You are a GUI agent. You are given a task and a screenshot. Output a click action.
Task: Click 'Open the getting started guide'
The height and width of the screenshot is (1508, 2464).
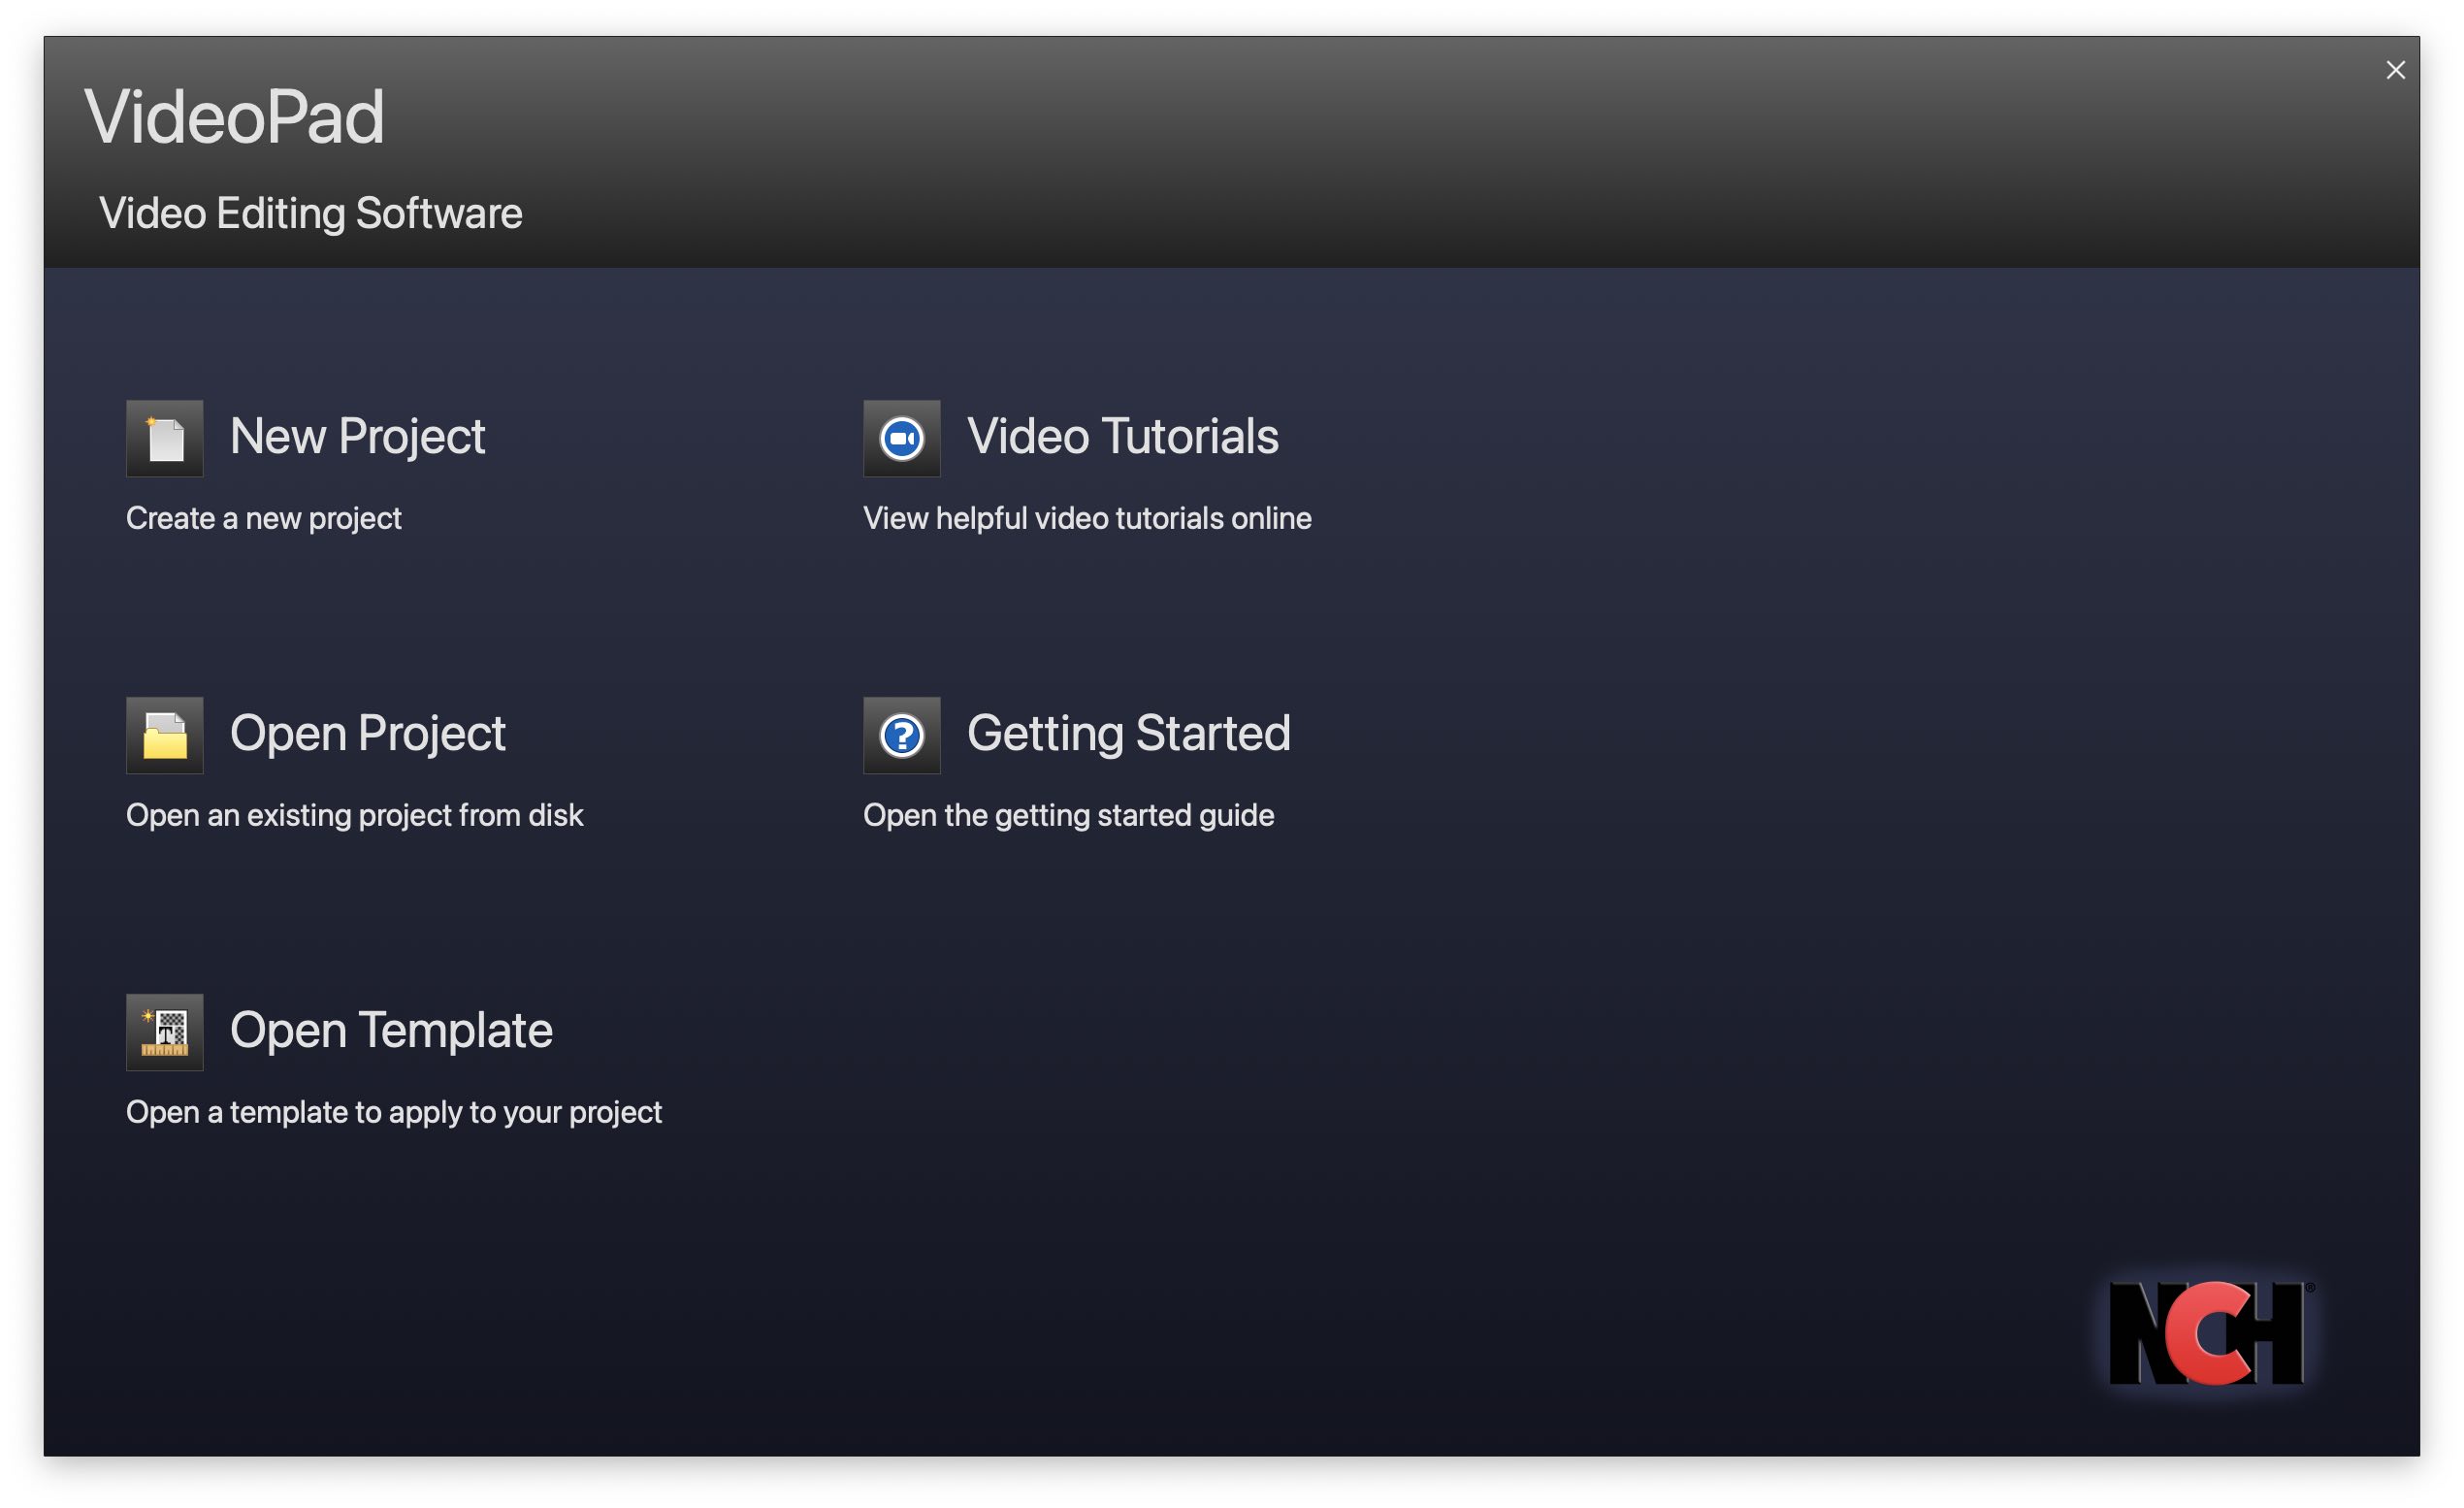(1068, 816)
